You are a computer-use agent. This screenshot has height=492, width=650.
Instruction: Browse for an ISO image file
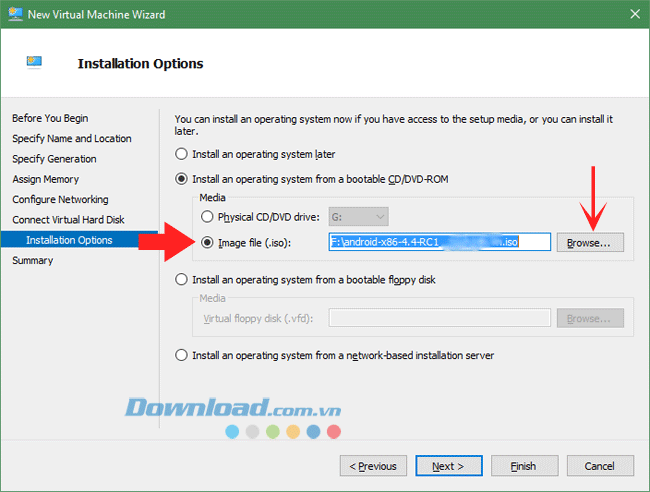(x=590, y=242)
